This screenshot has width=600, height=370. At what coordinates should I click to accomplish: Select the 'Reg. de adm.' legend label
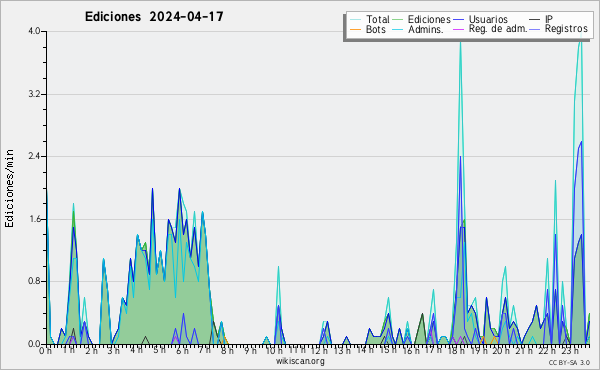click(x=498, y=29)
